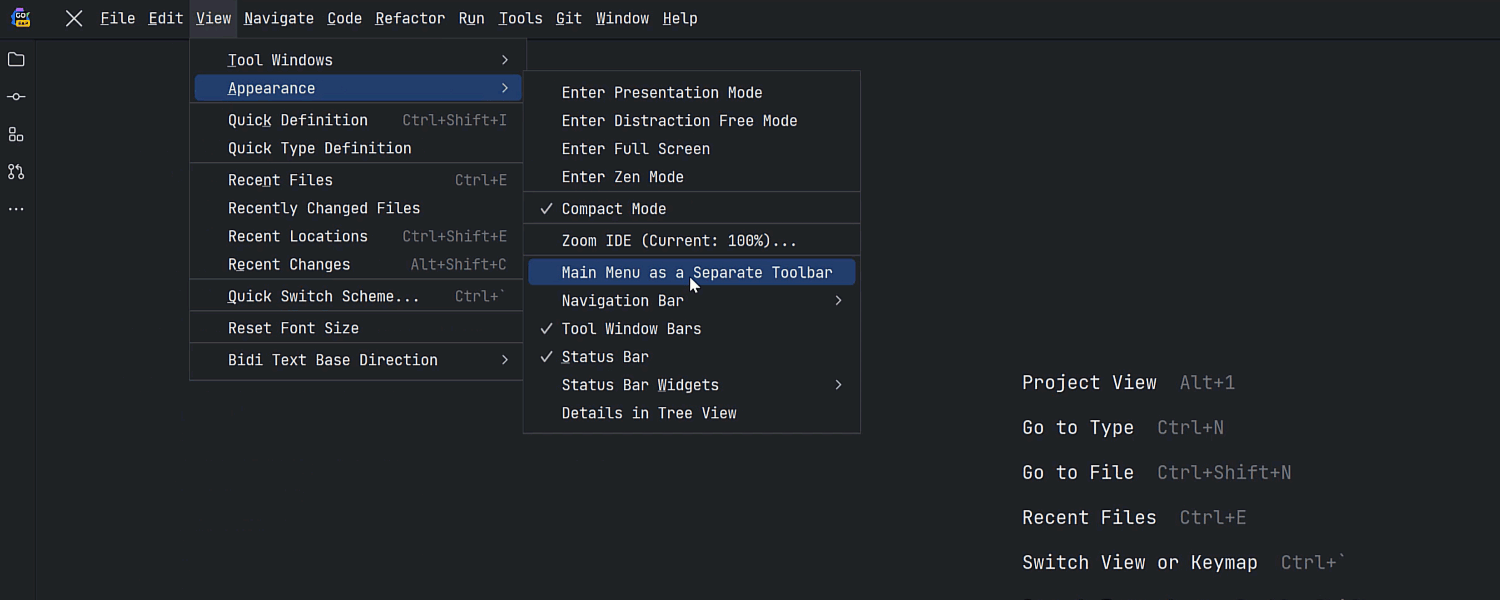Open the Structure tool window icon
This screenshot has width=1500, height=600.
[x=16, y=134]
